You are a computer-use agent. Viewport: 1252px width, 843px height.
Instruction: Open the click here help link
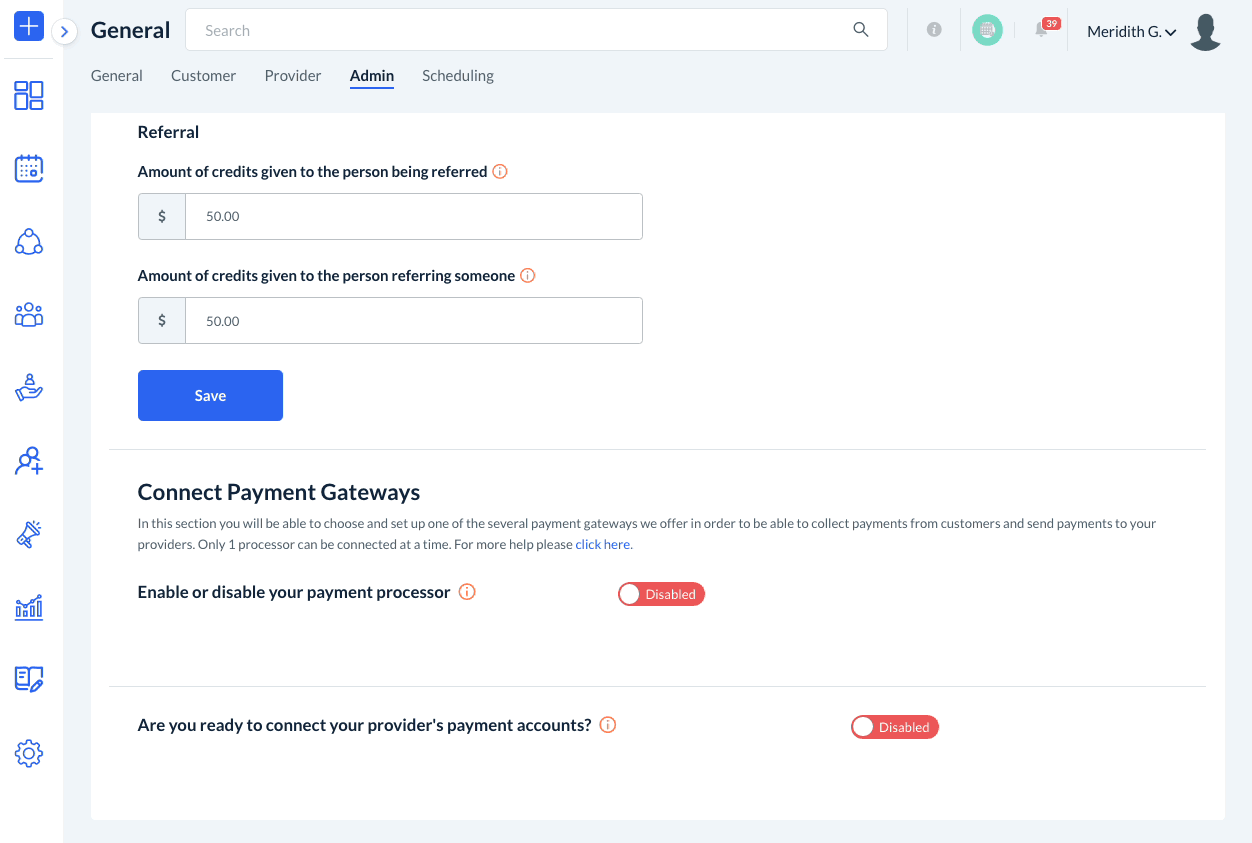(601, 544)
